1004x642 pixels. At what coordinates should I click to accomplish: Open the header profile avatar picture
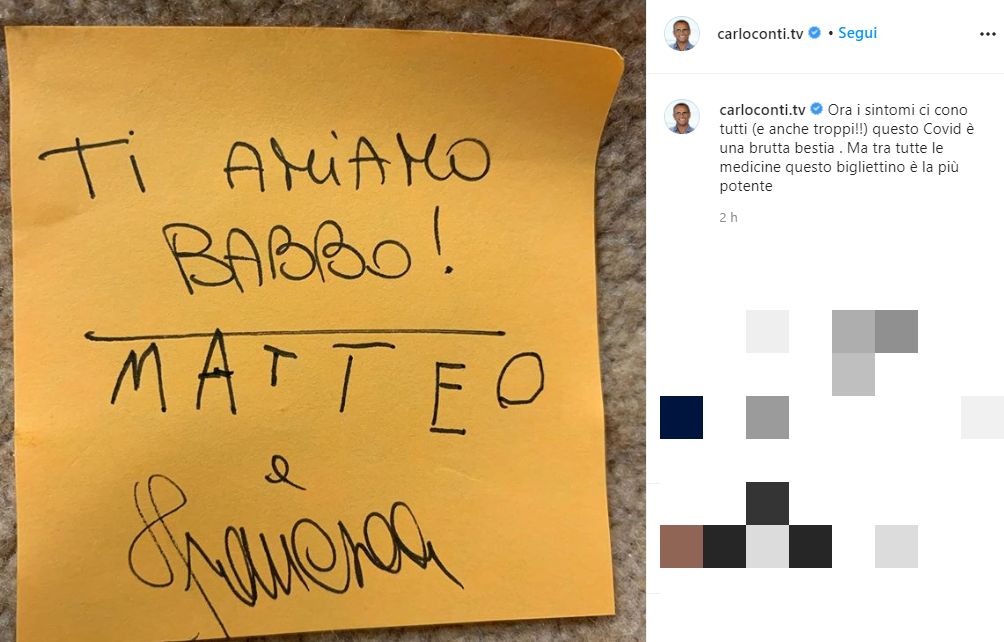tap(681, 34)
